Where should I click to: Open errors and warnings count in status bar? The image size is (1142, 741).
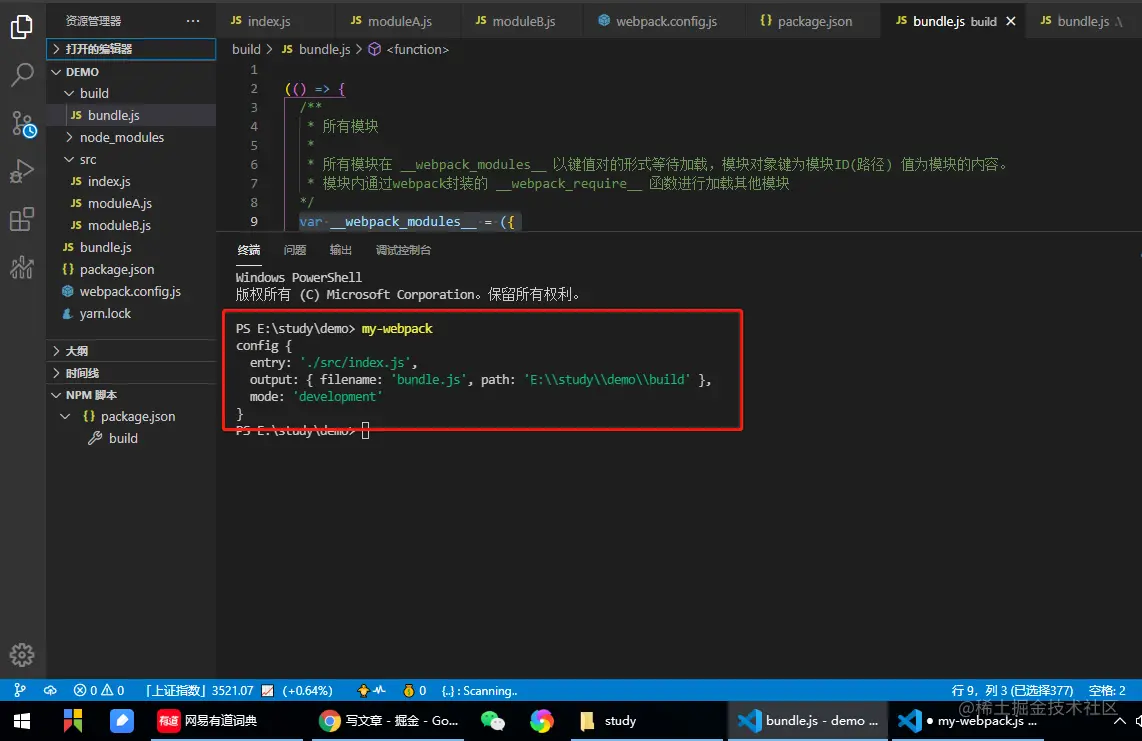coord(99,690)
